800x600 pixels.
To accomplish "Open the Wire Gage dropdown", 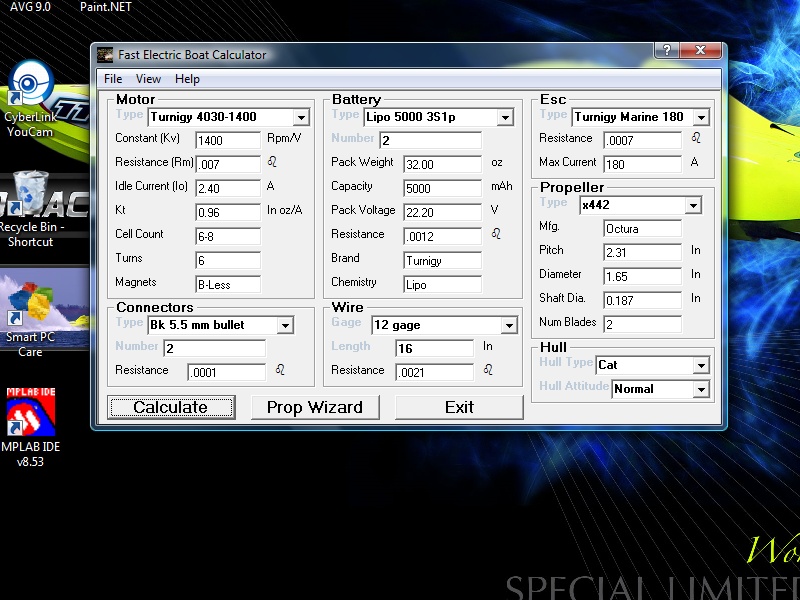I will tap(508, 326).
